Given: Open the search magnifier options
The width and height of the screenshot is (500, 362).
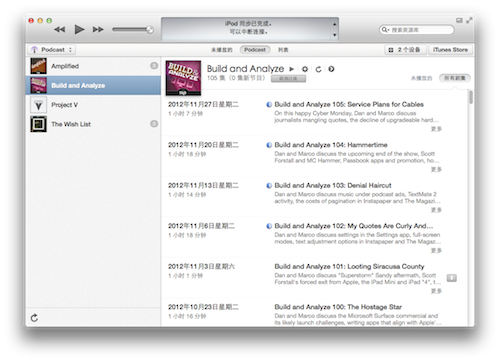Looking at the screenshot, I should (385, 30).
